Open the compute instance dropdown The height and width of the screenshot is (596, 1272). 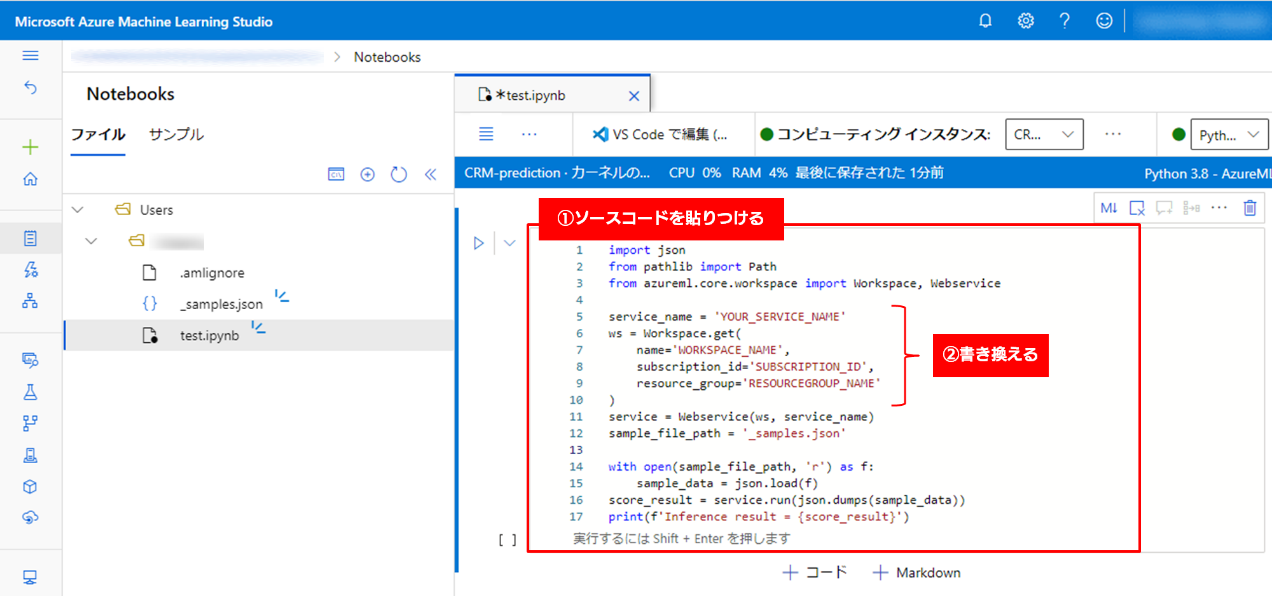coord(1044,134)
